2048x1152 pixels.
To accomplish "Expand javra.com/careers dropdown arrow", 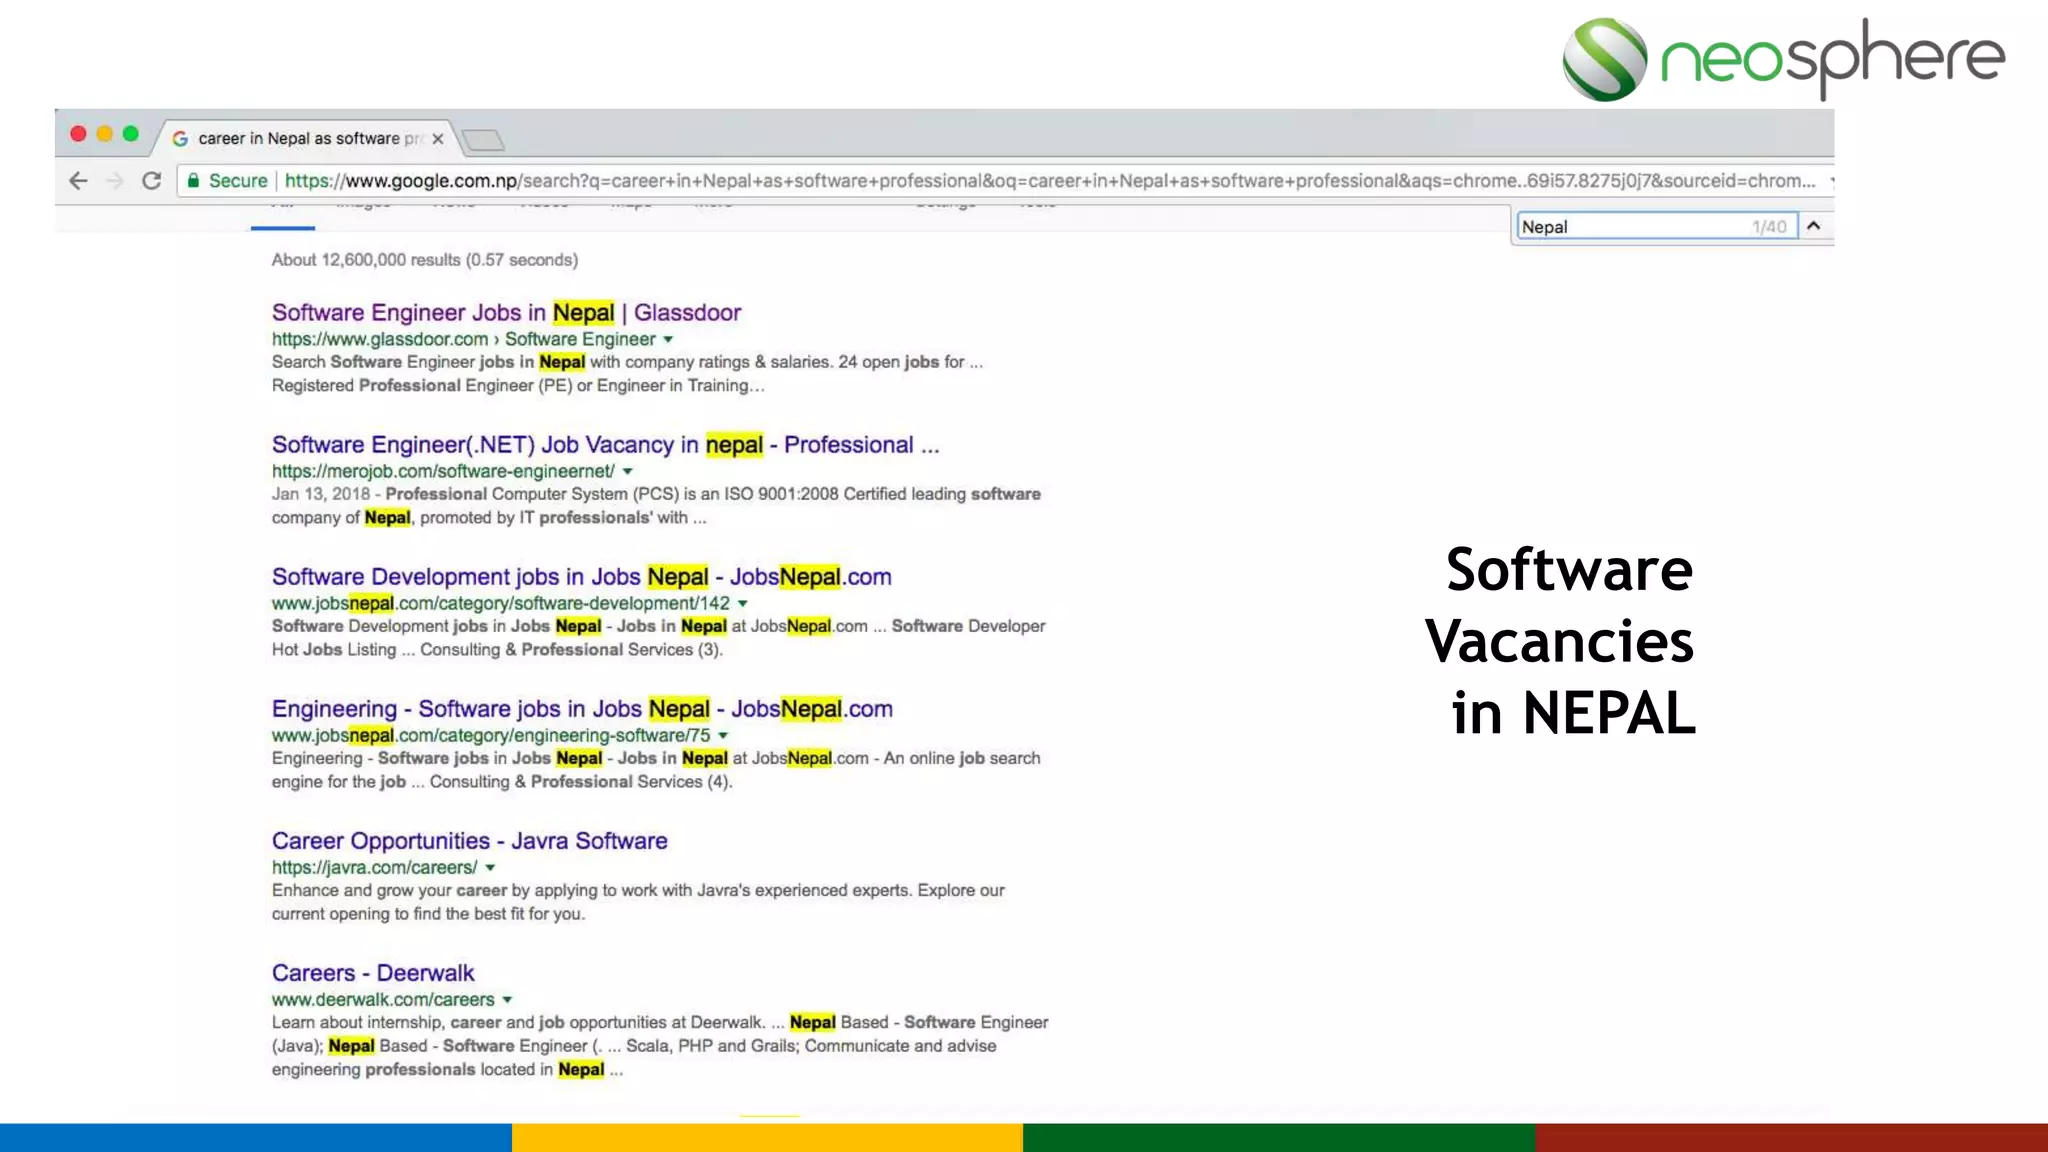I will click(x=490, y=868).
